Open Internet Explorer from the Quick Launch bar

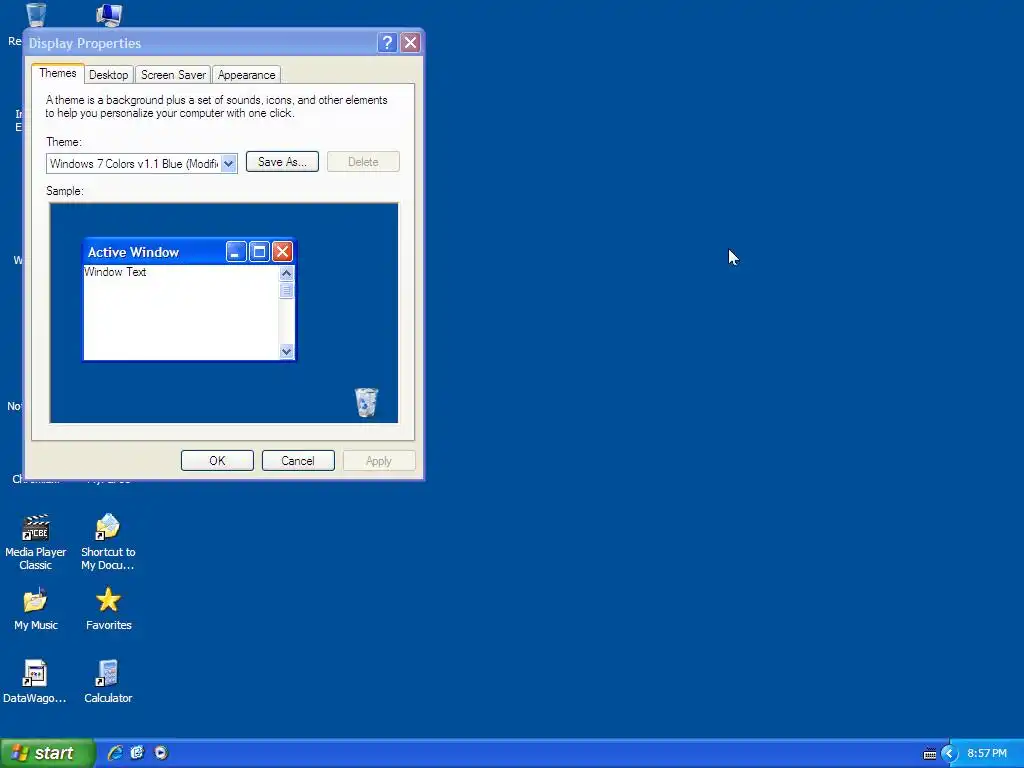click(x=115, y=753)
